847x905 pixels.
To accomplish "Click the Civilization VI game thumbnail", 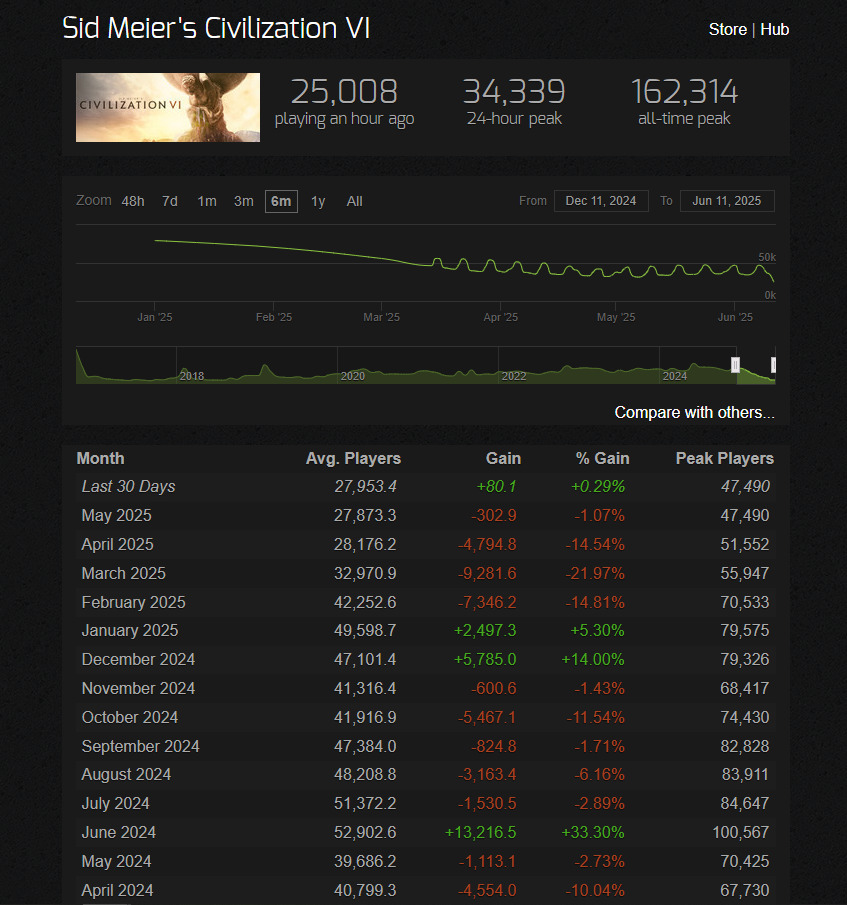I will [x=168, y=107].
